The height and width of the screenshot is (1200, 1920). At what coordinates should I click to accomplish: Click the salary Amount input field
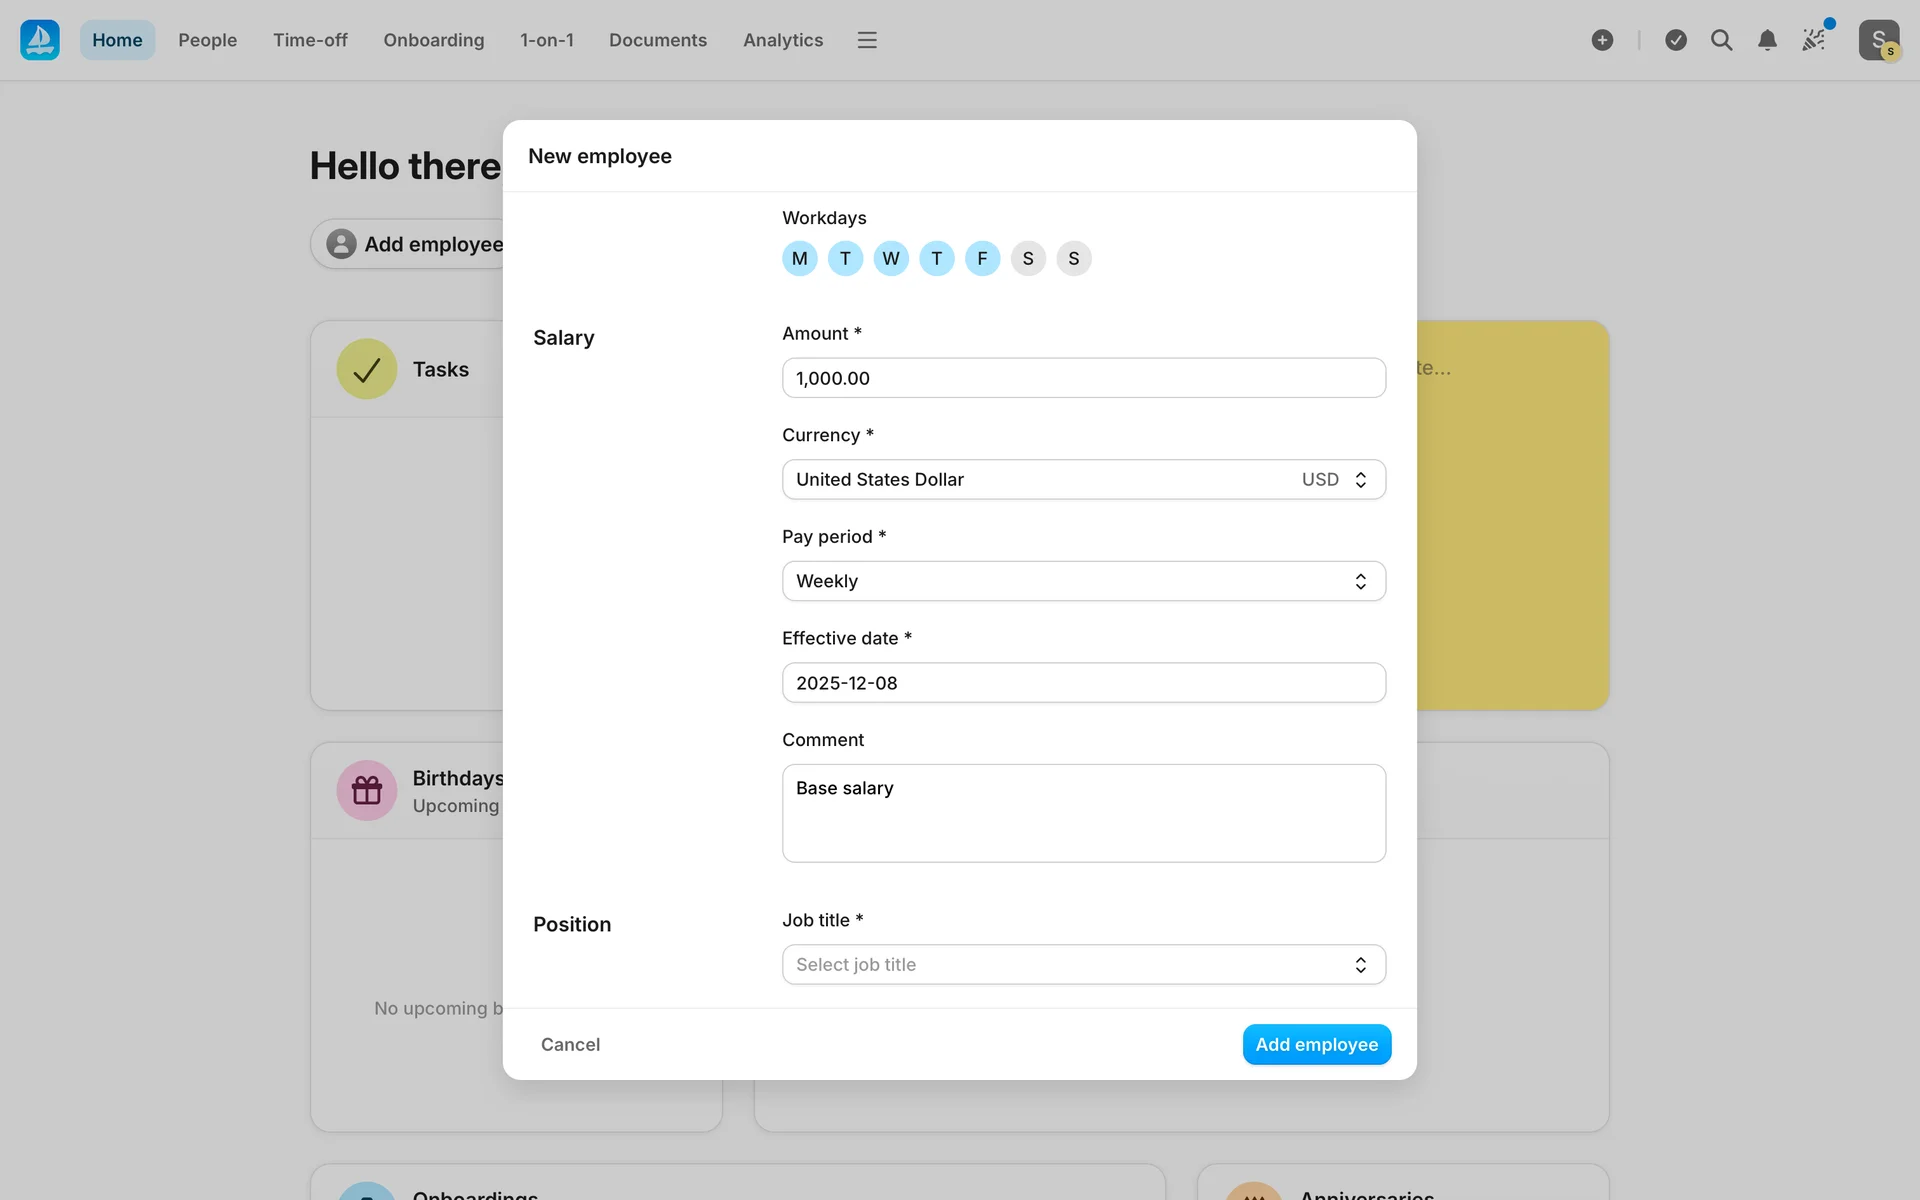[x=1083, y=378]
